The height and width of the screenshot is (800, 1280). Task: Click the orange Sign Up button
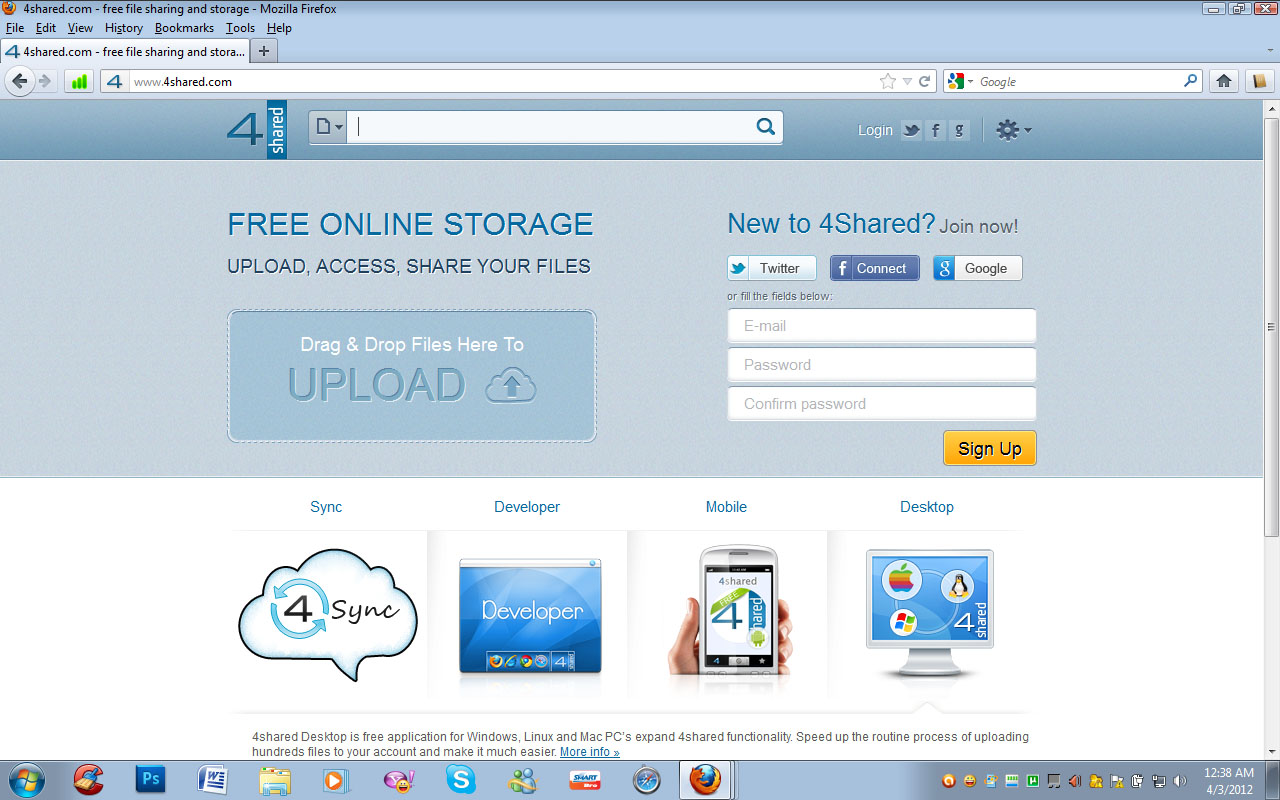tap(990, 448)
